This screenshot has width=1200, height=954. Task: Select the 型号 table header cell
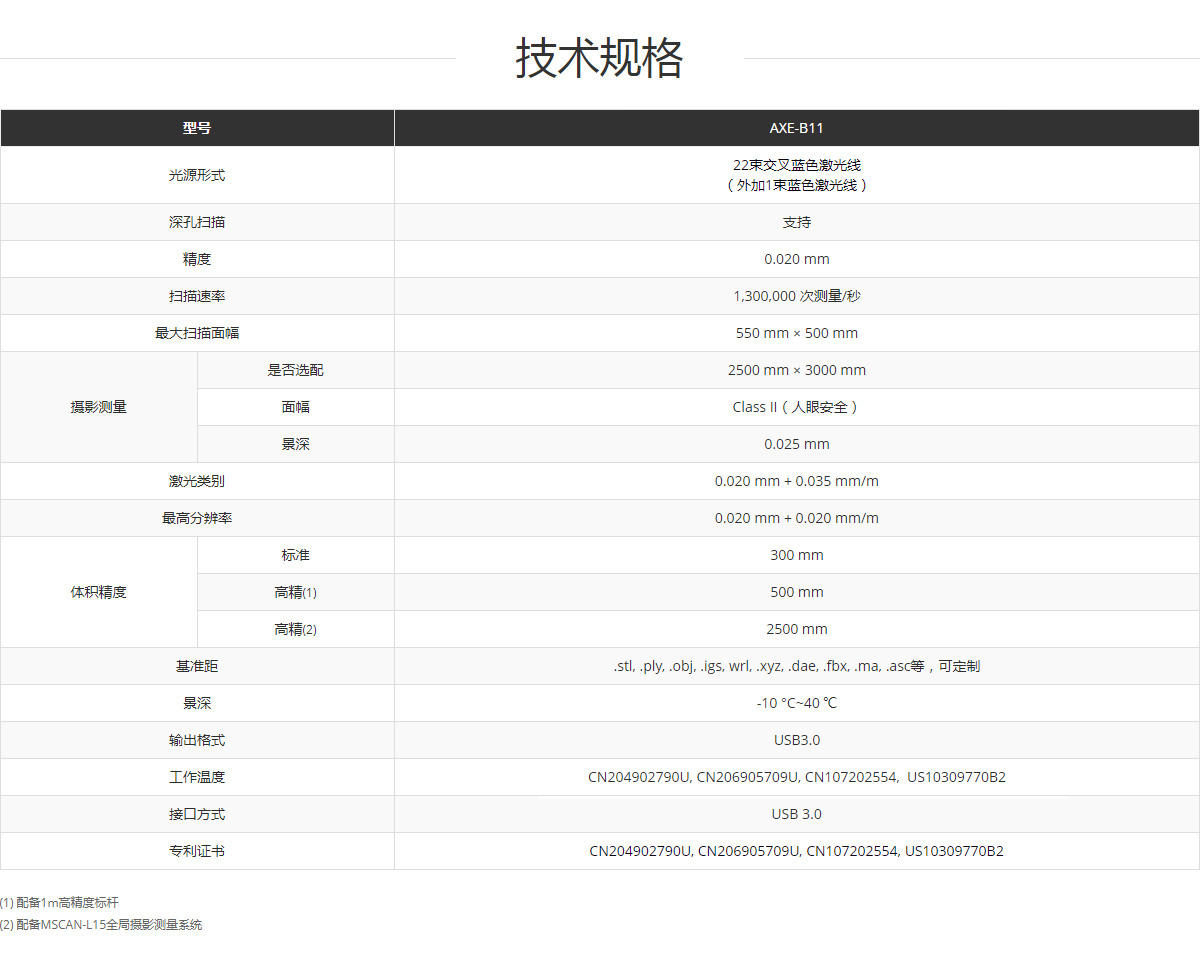tap(197, 128)
